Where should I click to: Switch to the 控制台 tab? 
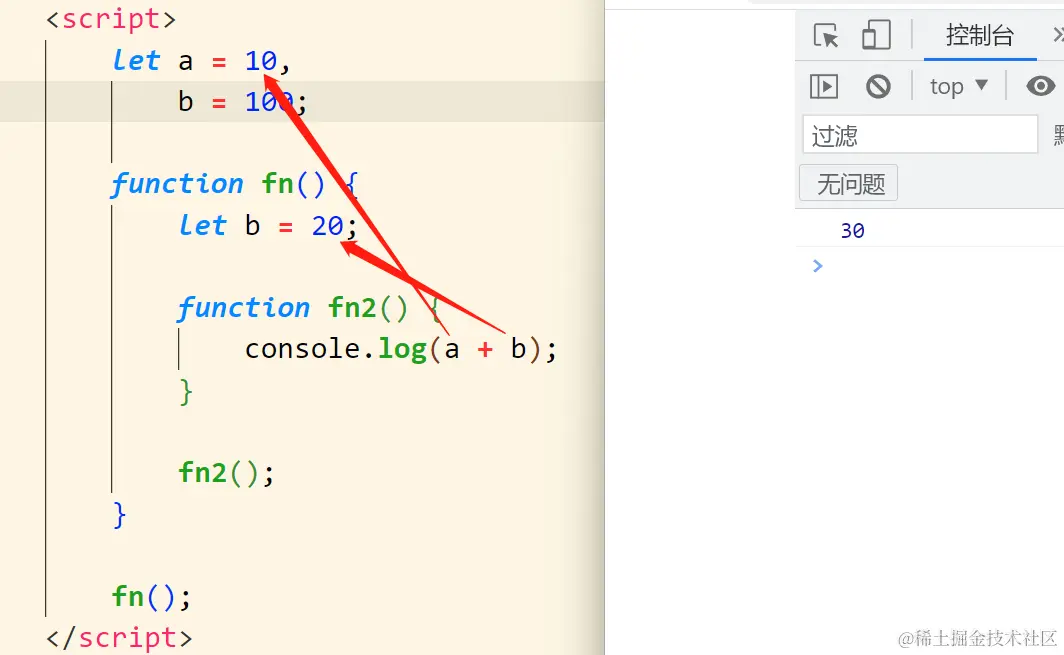980,35
